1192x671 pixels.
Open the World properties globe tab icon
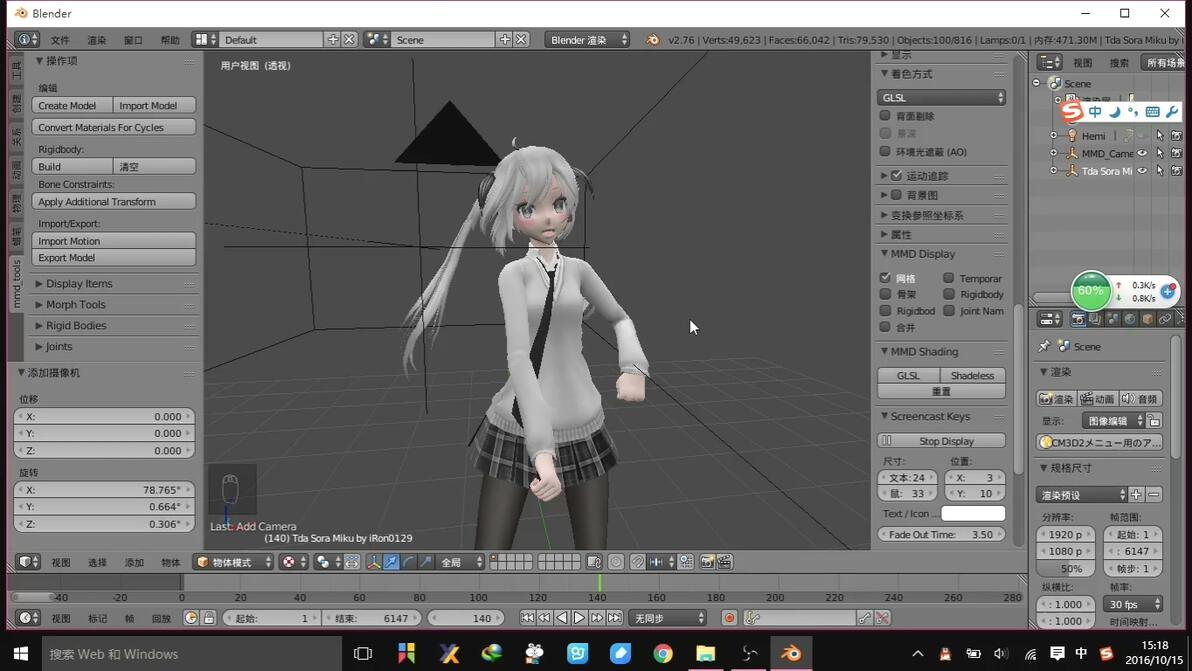[1130, 319]
